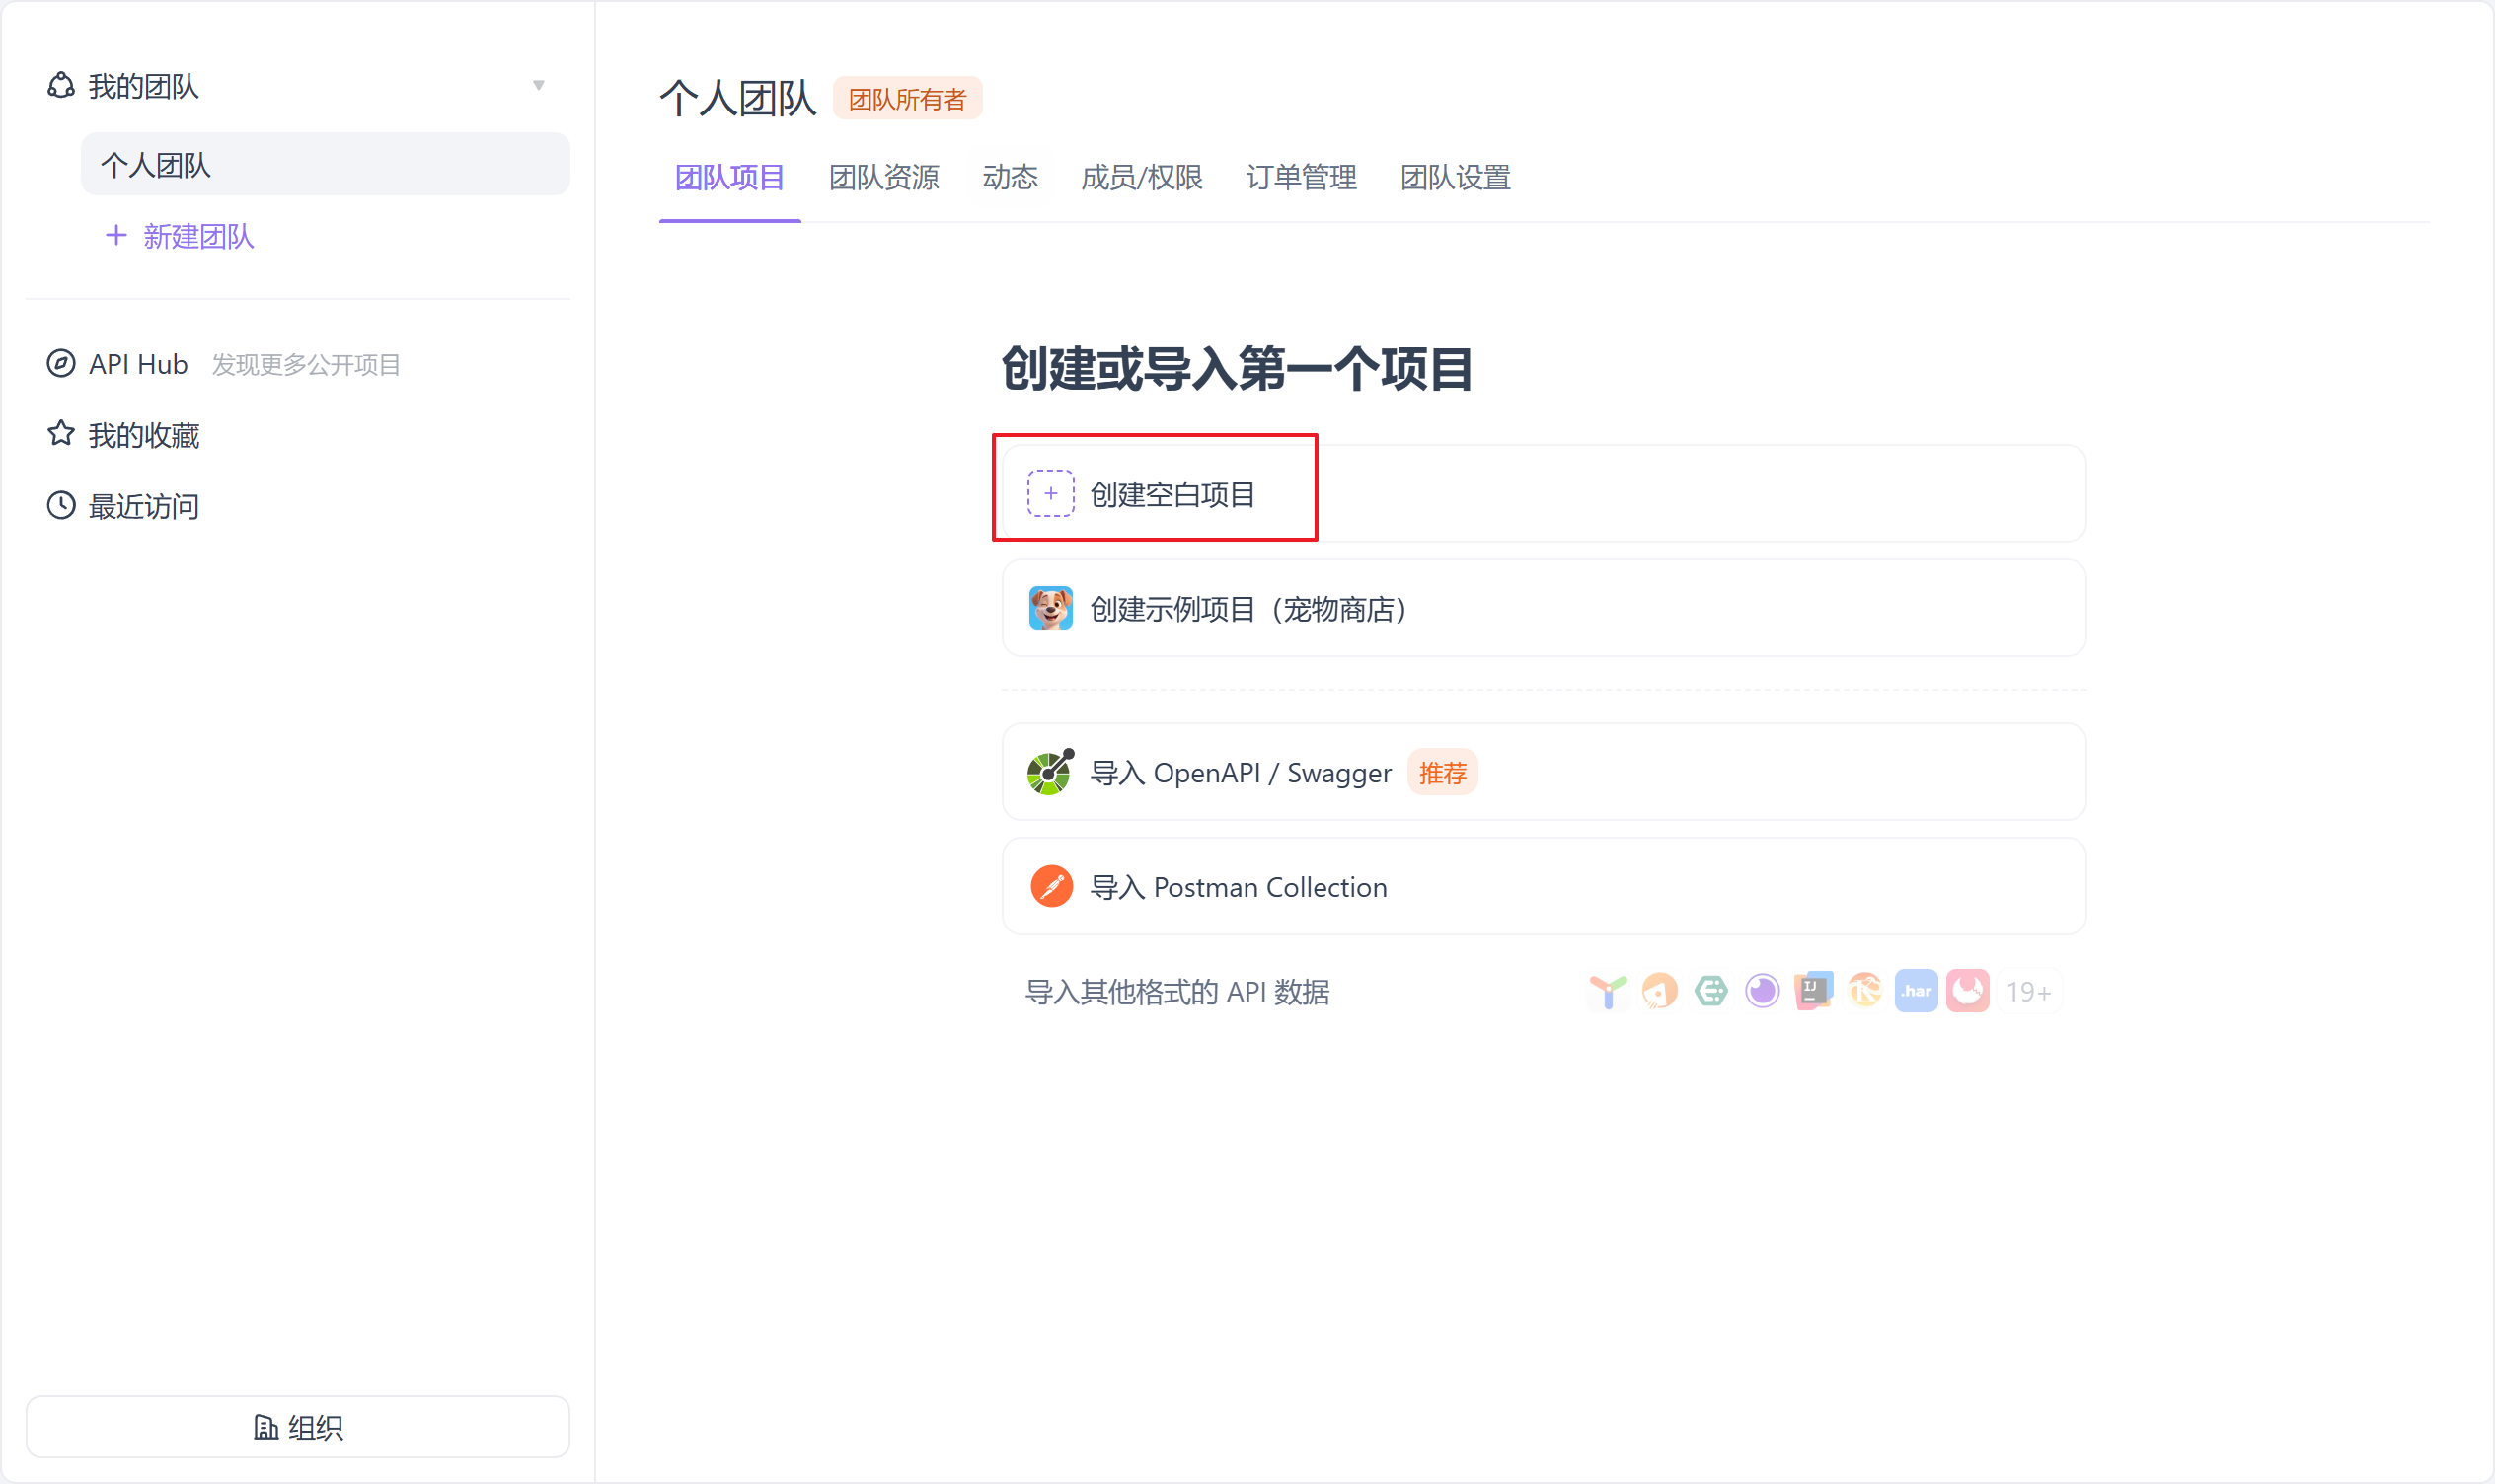Viewport: 2495px width, 1484px height.
Task: Click the 组织 button at bottom
Action: point(298,1427)
